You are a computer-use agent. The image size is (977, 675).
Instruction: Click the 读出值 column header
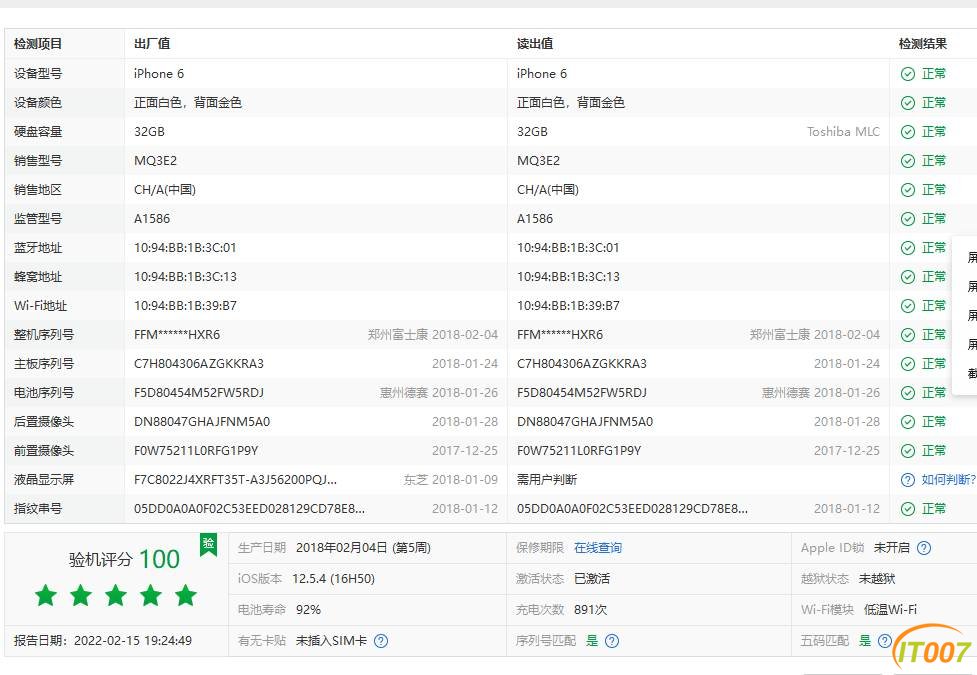click(535, 44)
